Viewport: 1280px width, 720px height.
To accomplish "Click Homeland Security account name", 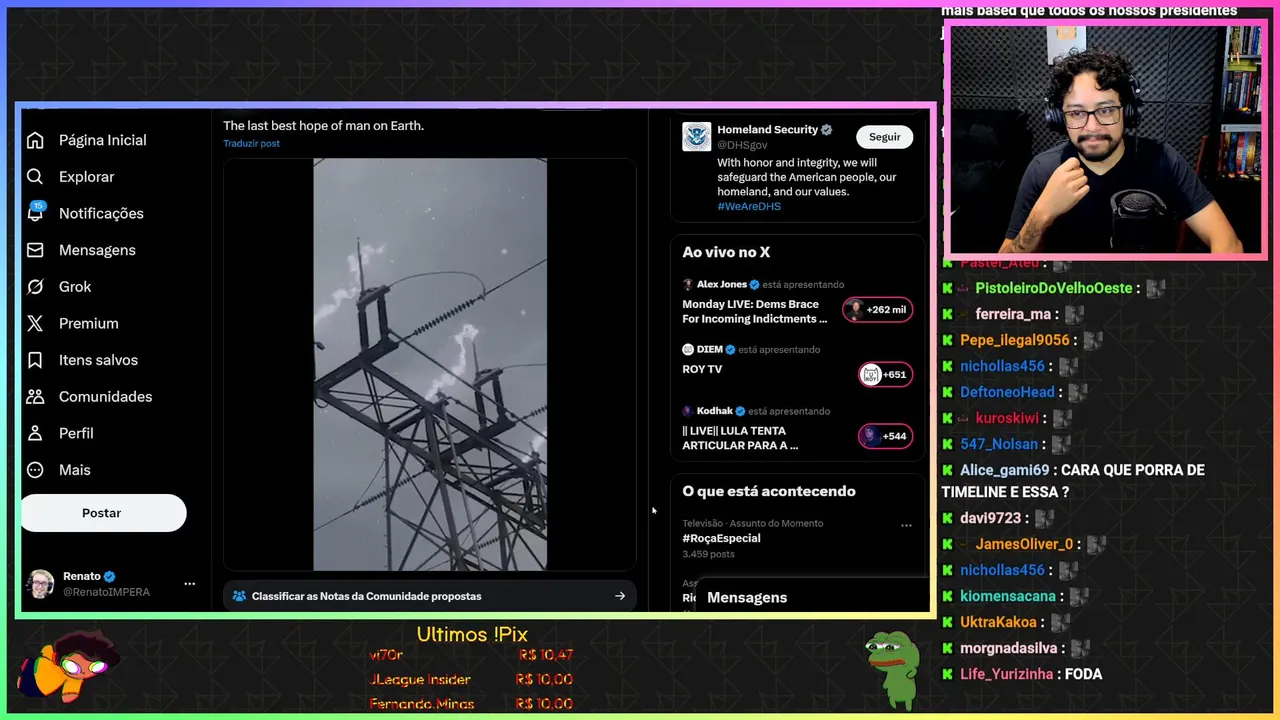I will coord(768,130).
